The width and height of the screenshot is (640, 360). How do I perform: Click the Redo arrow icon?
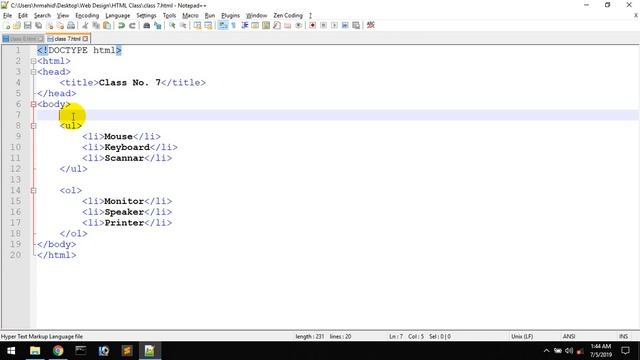pyautogui.click(x=132, y=25)
